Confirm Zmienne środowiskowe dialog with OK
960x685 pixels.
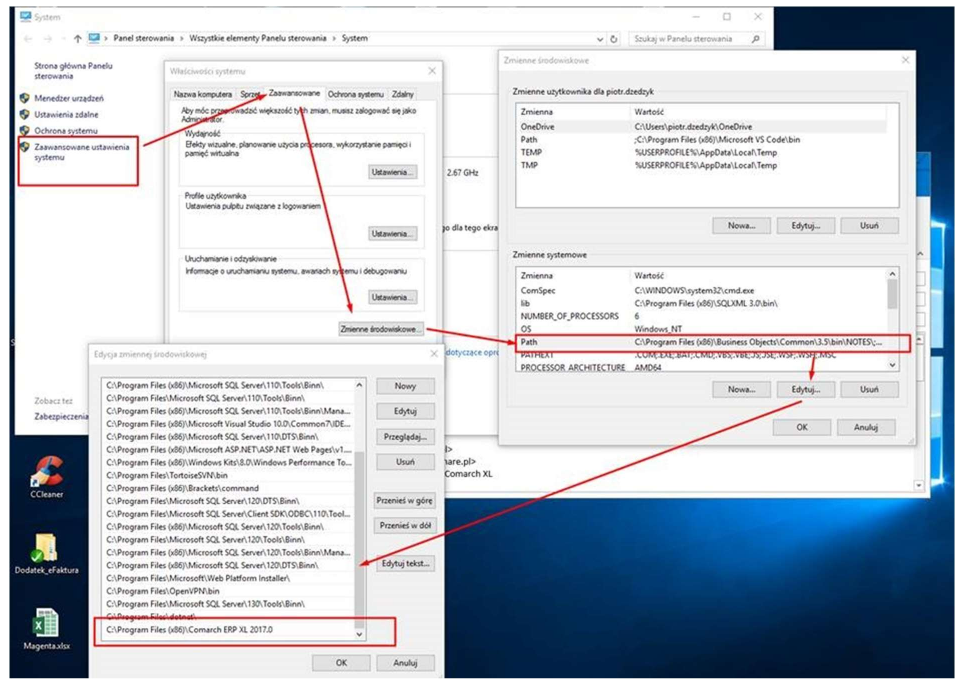pos(802,427)
